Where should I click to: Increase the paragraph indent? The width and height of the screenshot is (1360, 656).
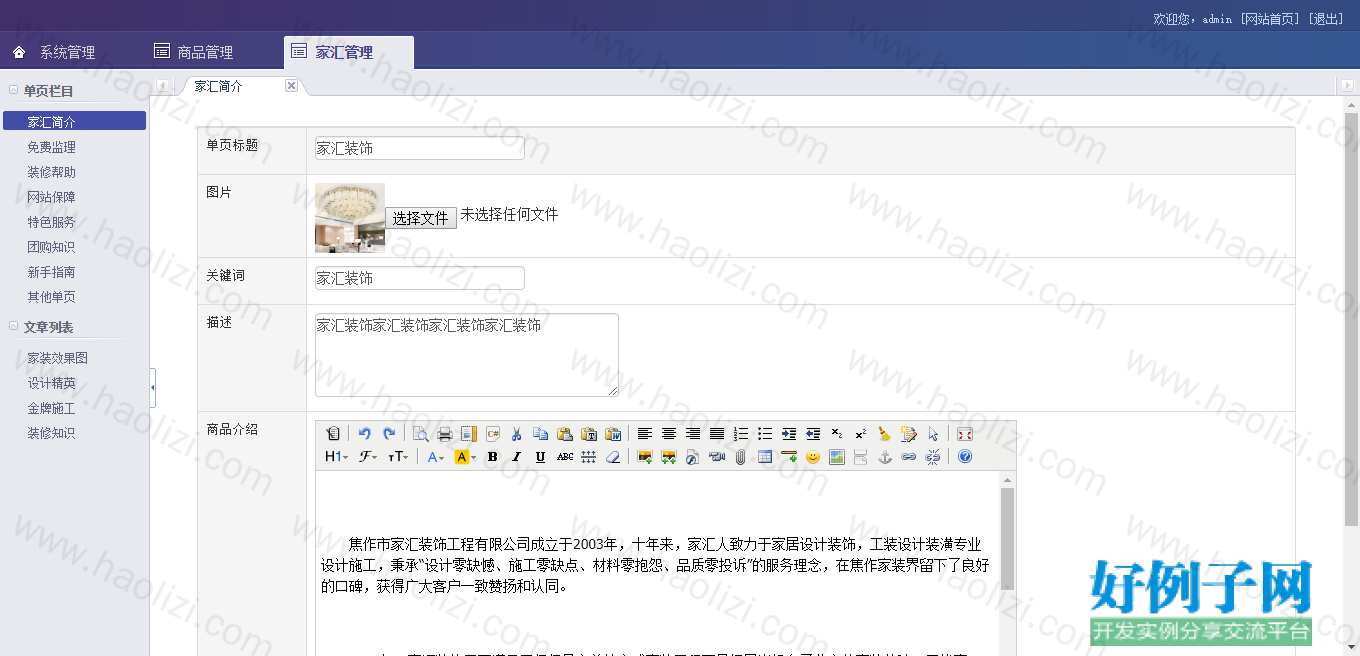[789, 434]
